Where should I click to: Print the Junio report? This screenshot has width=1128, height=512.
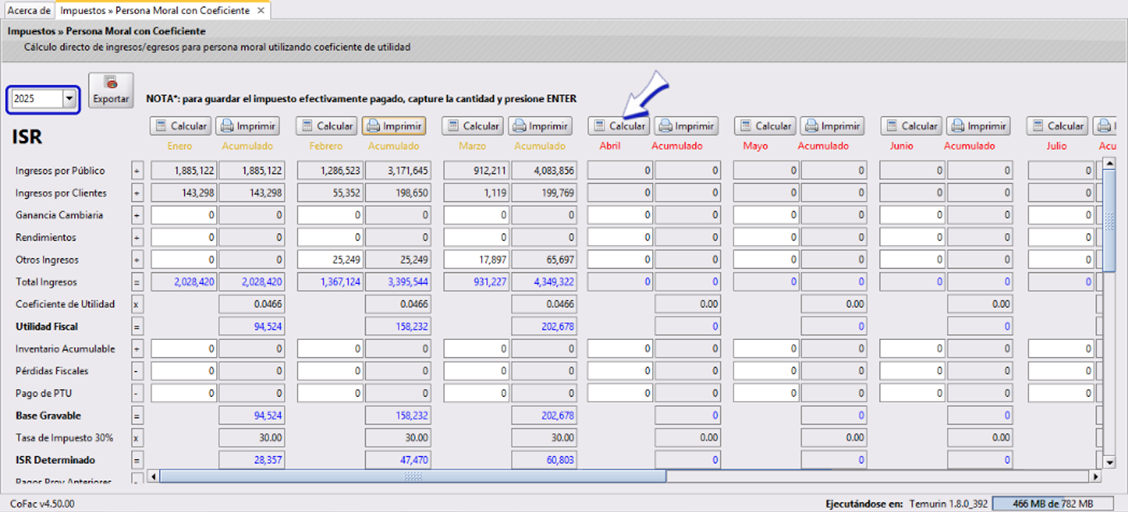click(978, 126)
